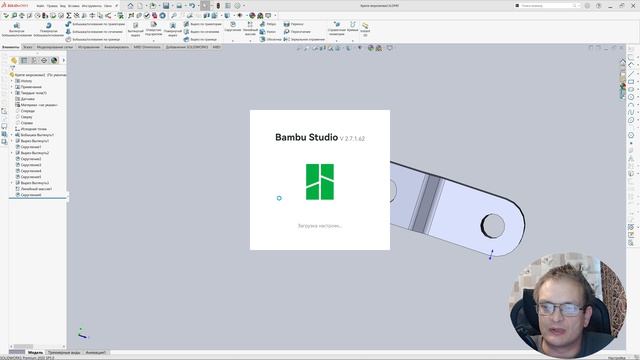This screenshot has height=360, width=640.
Task: Switch to the Добавления SOLIDWORKS tab
Action: [x=187, y=47]
